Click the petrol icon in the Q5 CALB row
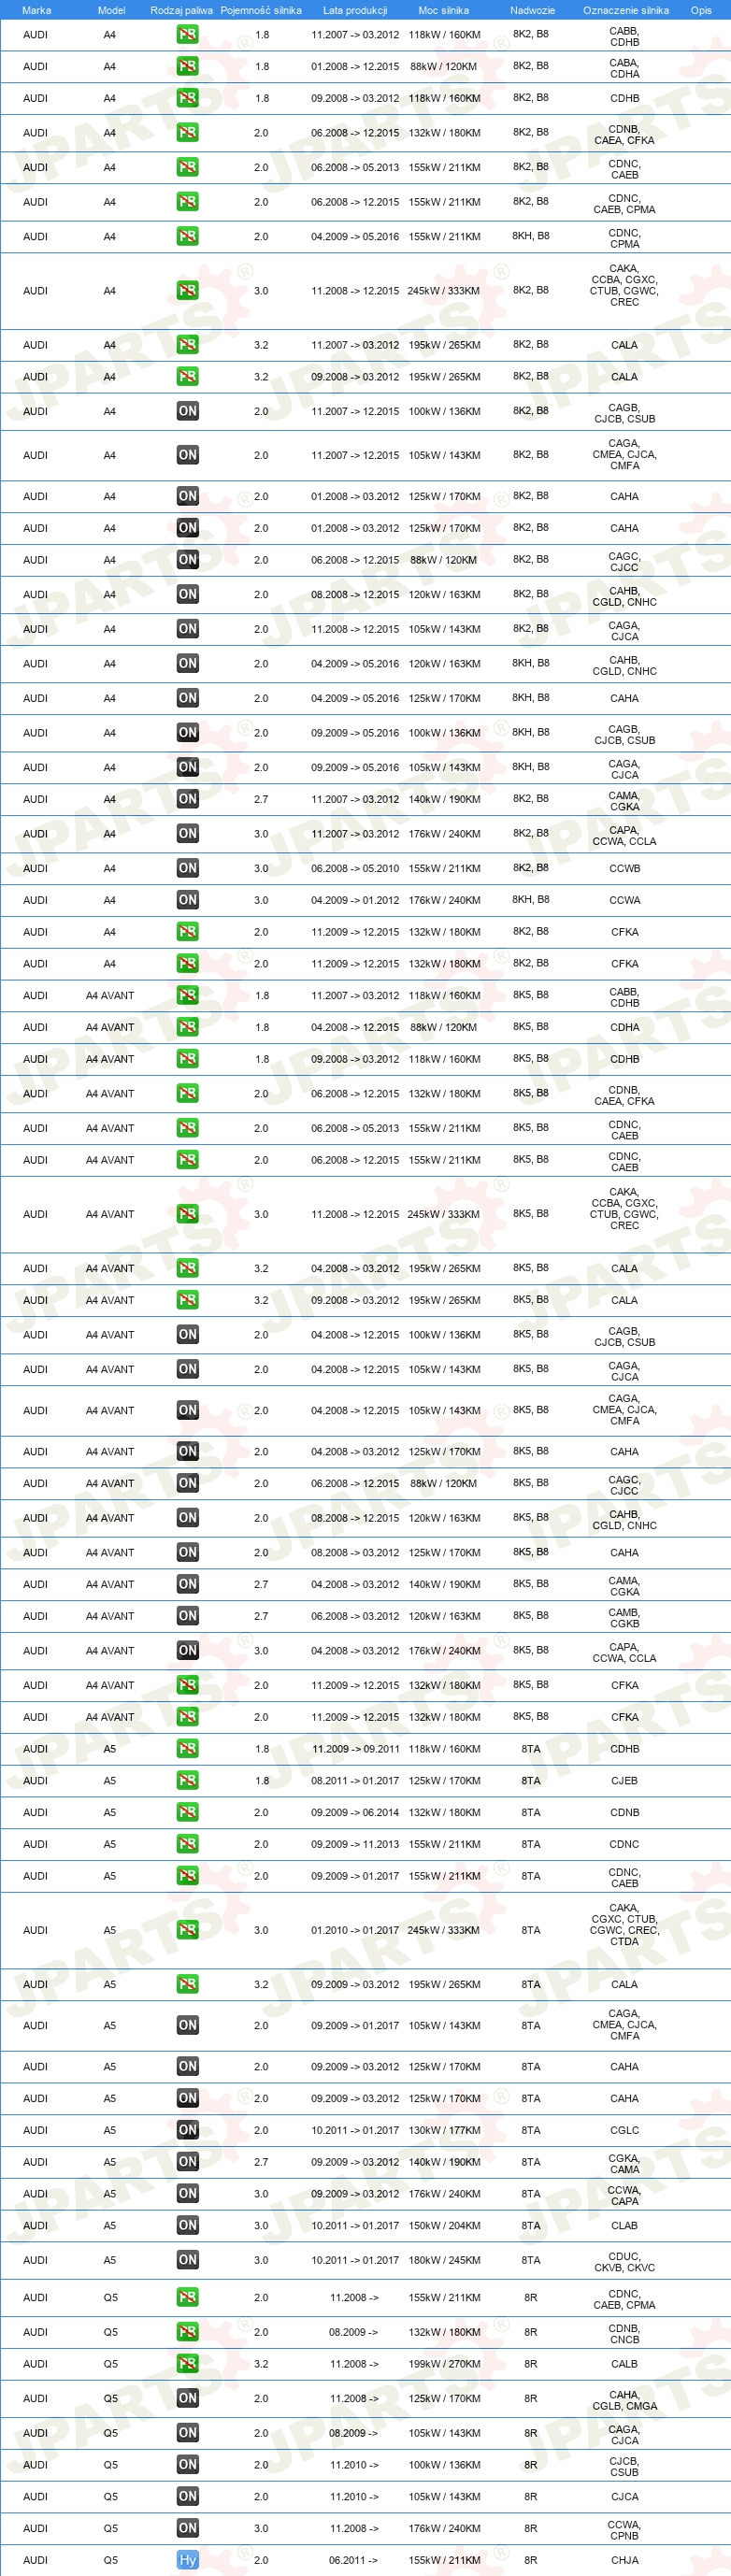731x2576 pixels. click(x=188, y=2364)
